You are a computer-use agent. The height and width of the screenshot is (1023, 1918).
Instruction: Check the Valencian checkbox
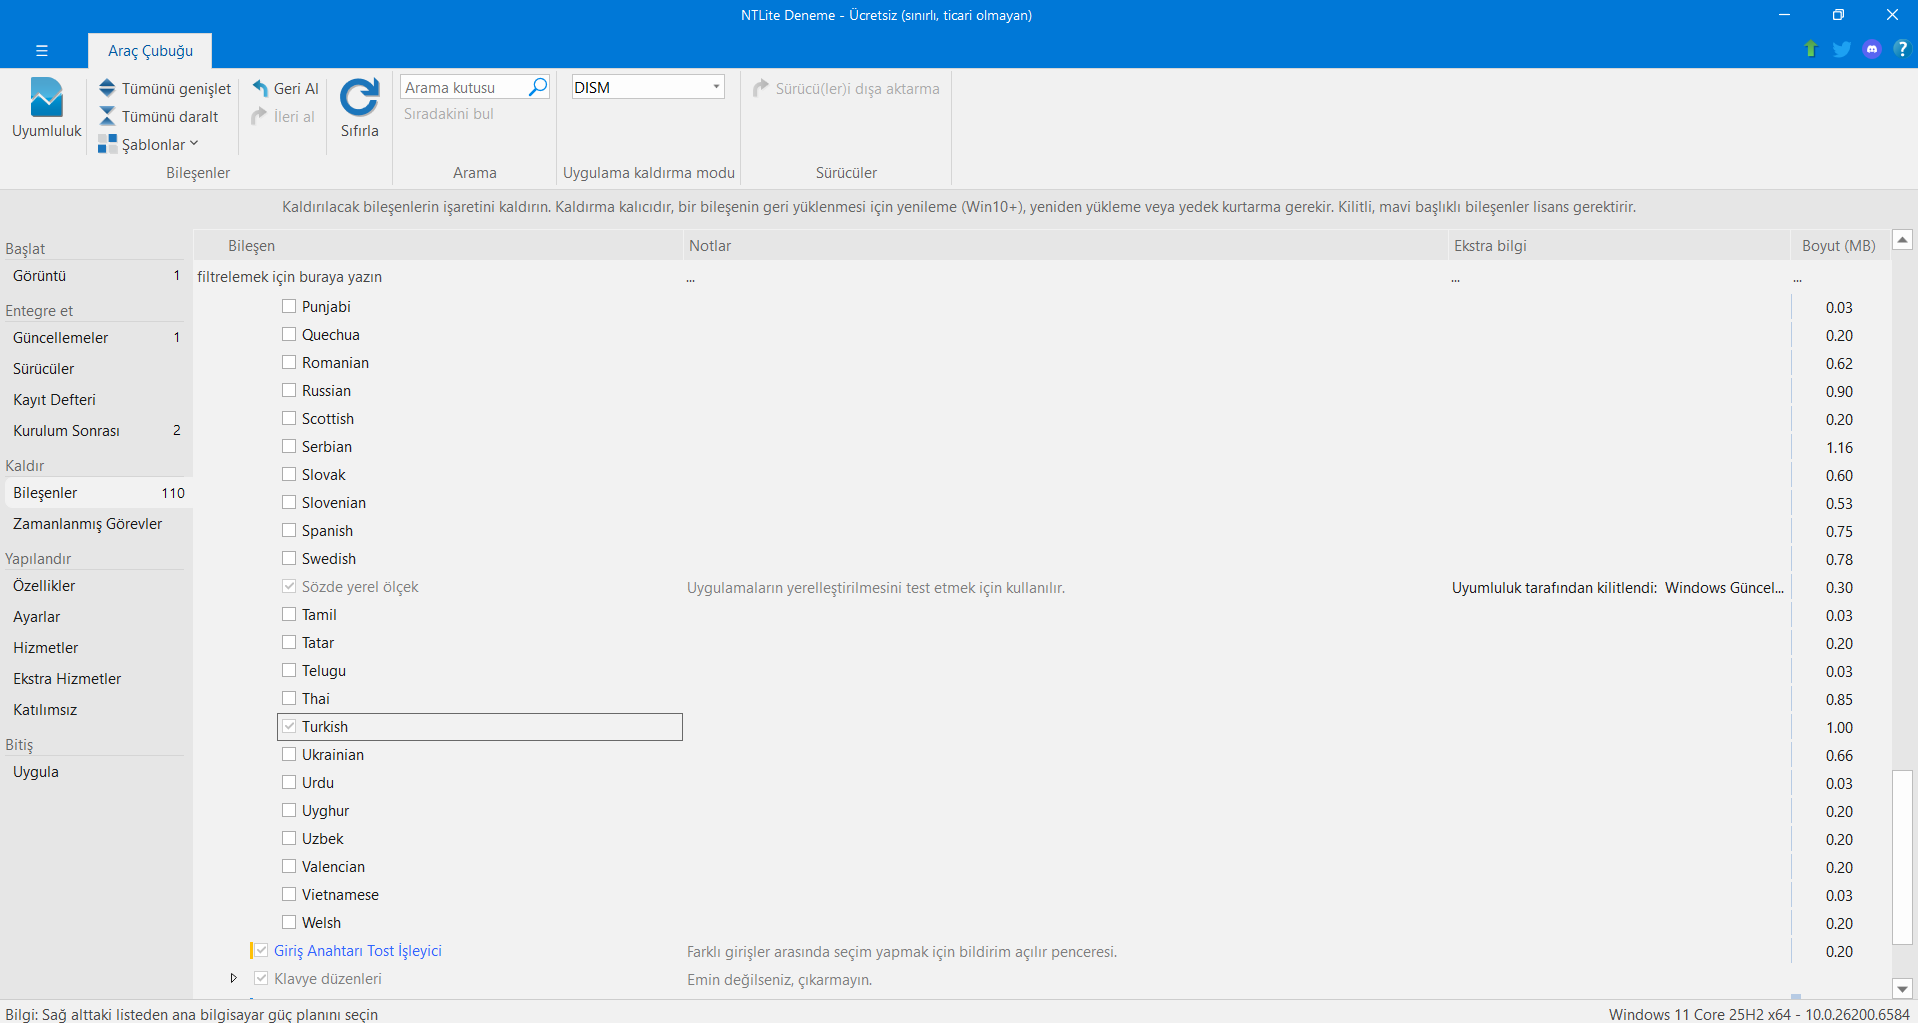[289, 866]
